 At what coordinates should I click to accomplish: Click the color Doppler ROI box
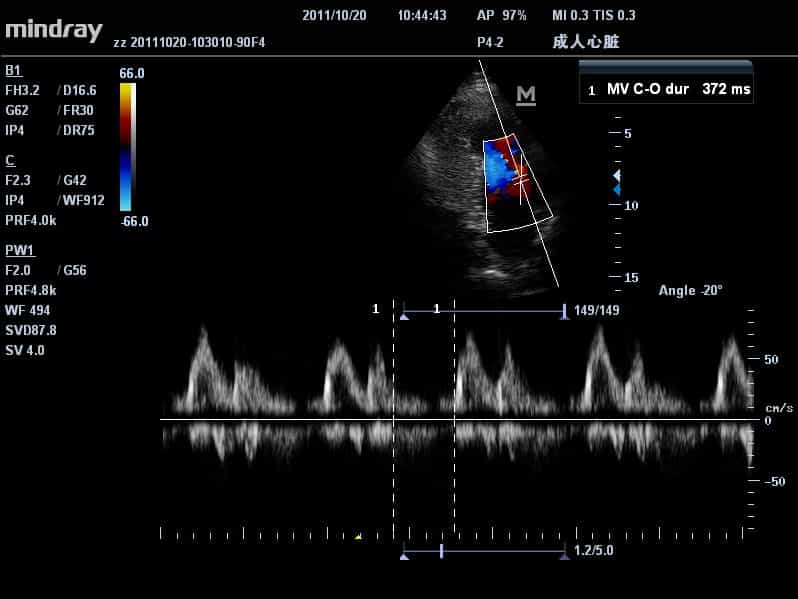point(518,183)
